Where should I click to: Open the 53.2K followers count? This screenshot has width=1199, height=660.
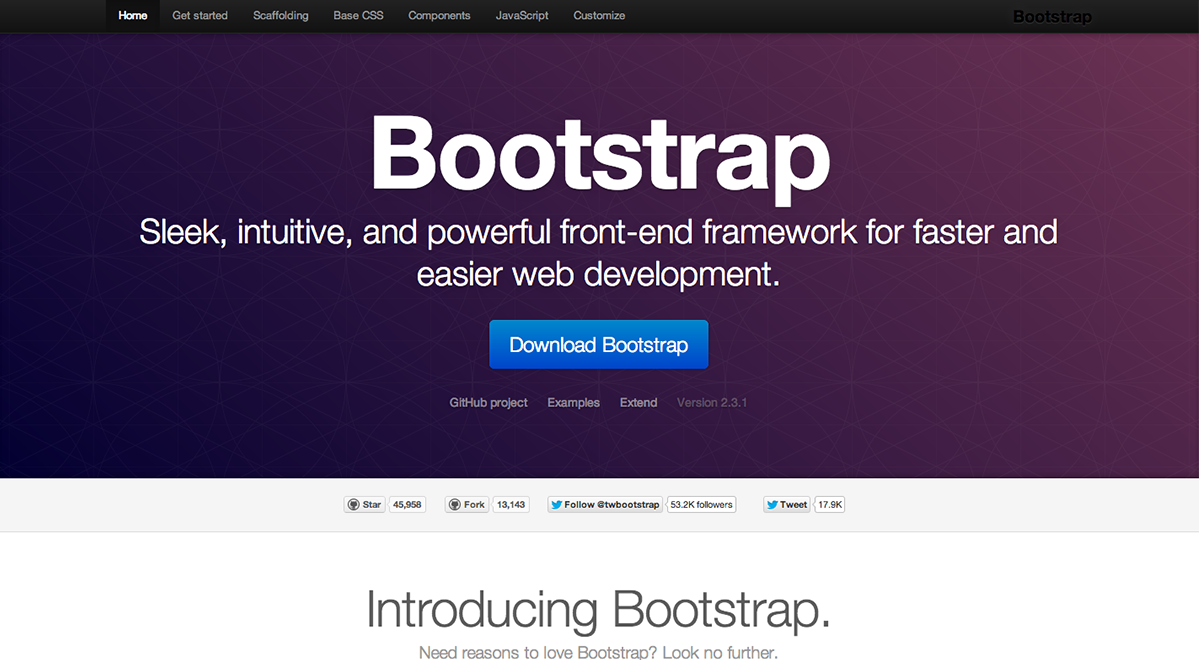coord(701,505)
